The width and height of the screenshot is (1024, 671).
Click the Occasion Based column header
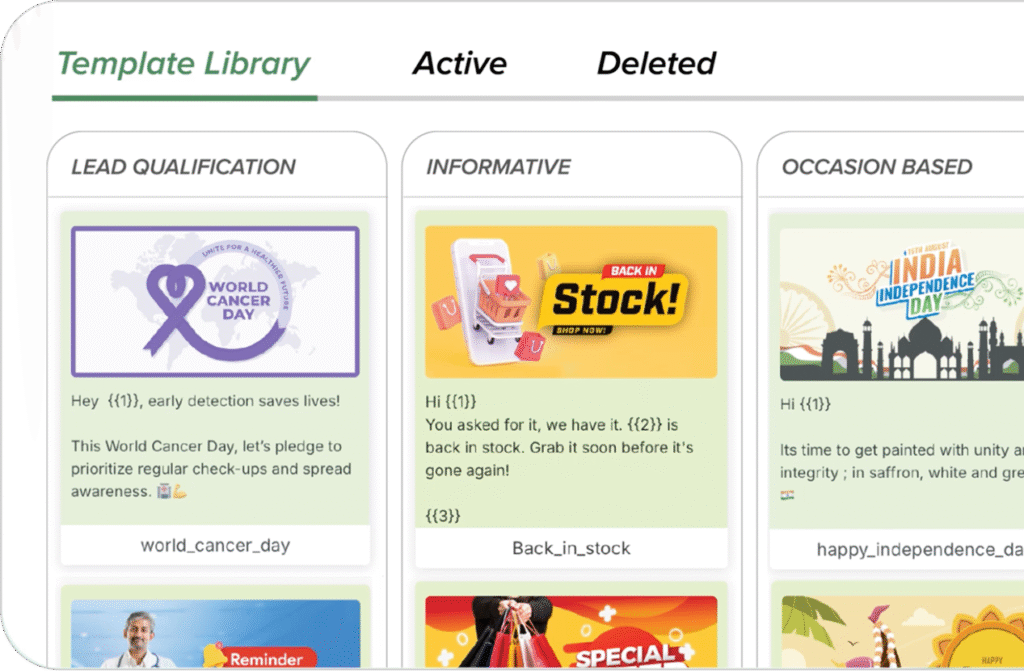pos(876,167)
